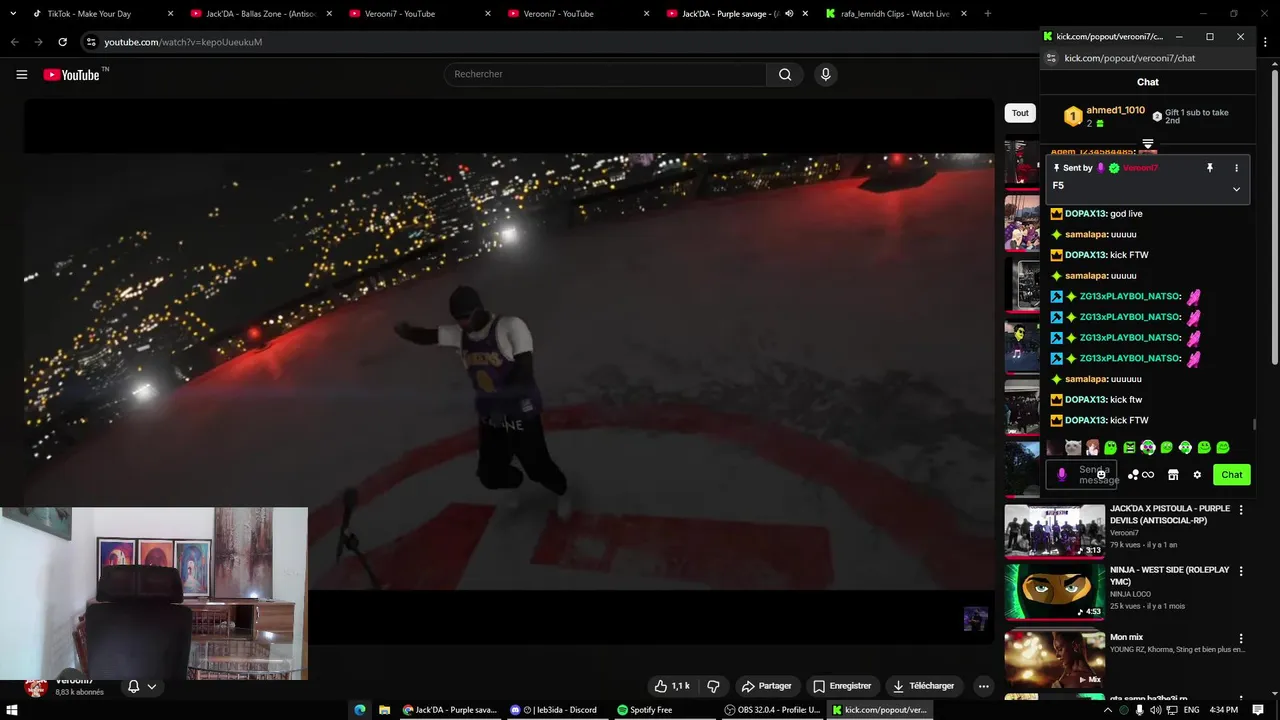This screenshot has width=1280, height=720.
Task: Mute the Jack'DA - Purple savage tab audio
Action: 789,14
